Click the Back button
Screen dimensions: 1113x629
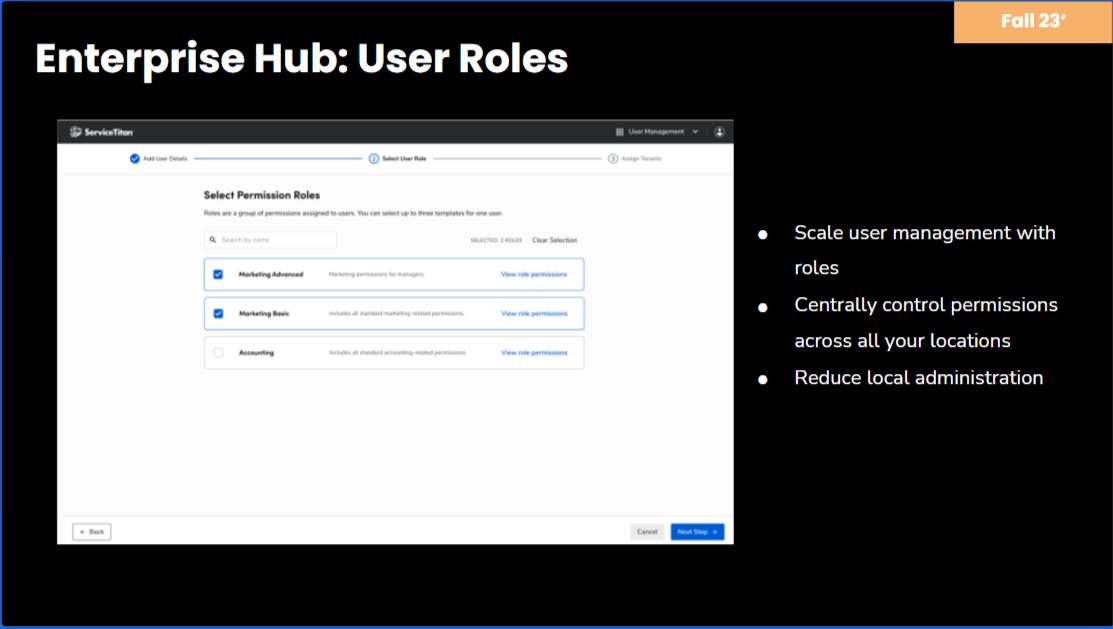[x=92, y=532]
